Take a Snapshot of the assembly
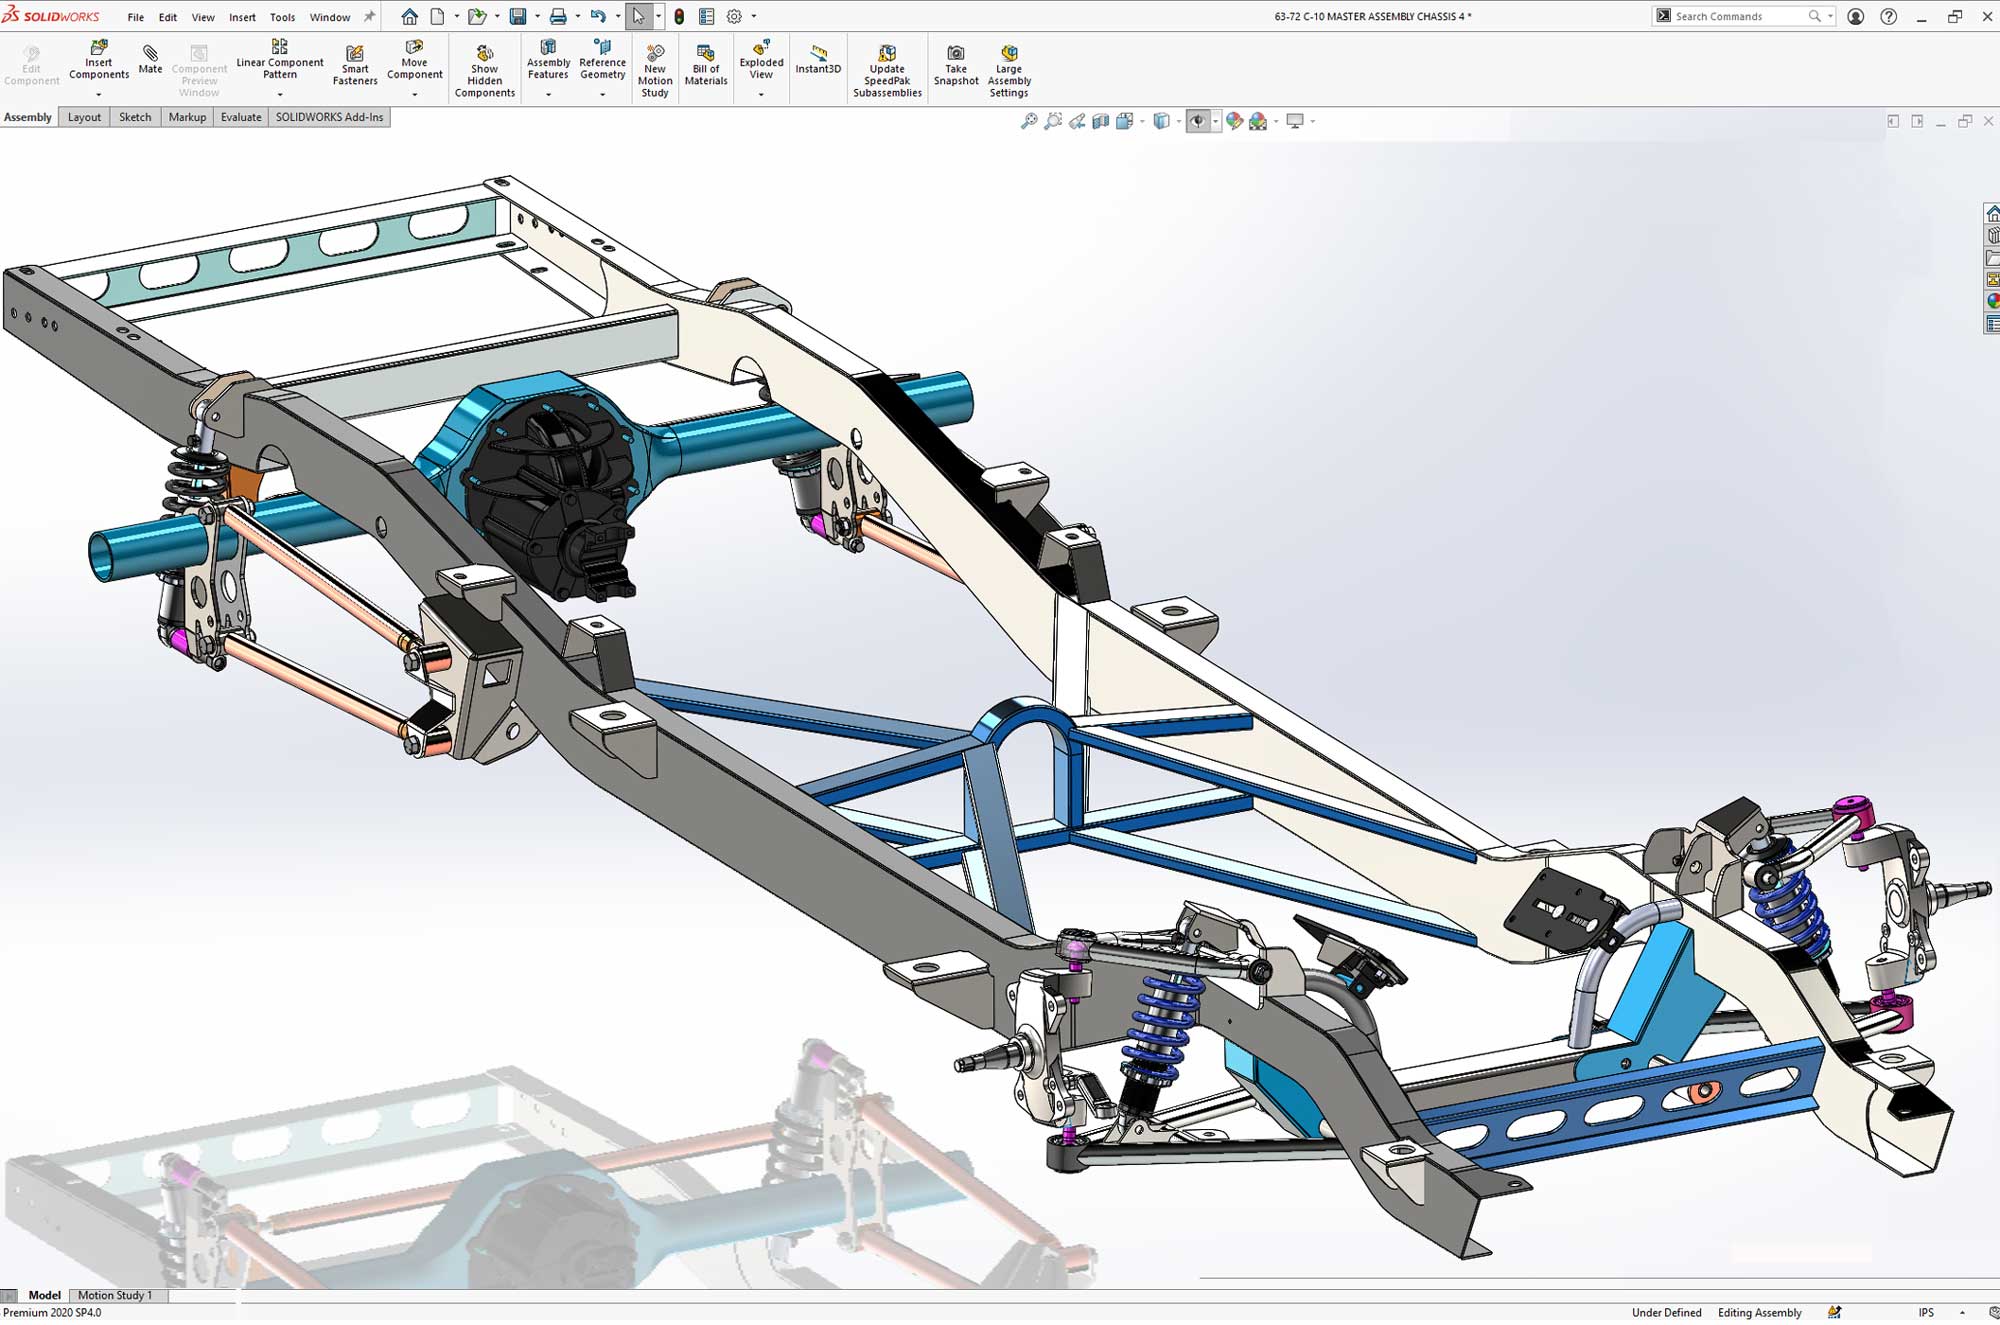Image resolution: width=2000 pixels, height=1325 pixels. 956,66
